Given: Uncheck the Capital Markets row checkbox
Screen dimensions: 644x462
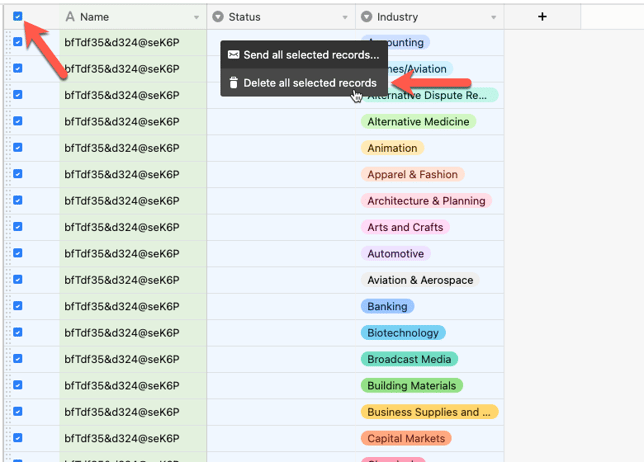Looking at the screenshot, I should tap(17, 438).
